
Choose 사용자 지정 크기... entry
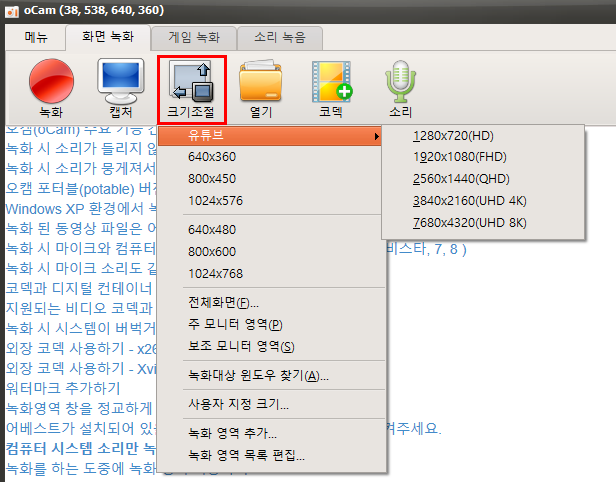point(270,404)
